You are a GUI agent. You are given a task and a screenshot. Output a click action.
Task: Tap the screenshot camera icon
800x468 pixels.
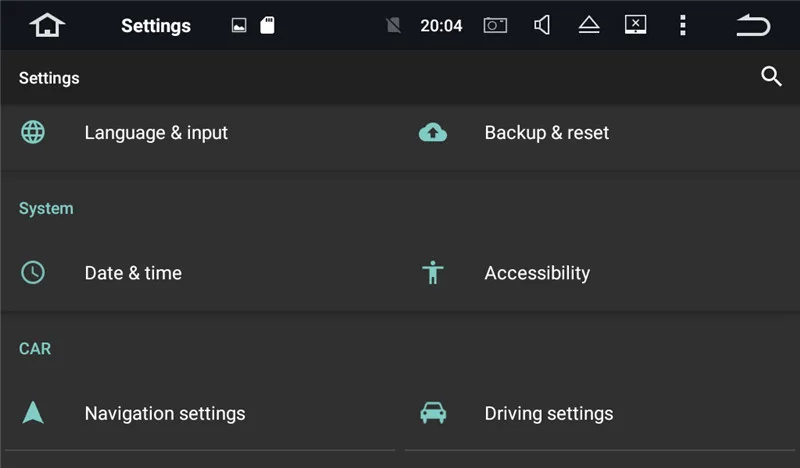point(495,25)
